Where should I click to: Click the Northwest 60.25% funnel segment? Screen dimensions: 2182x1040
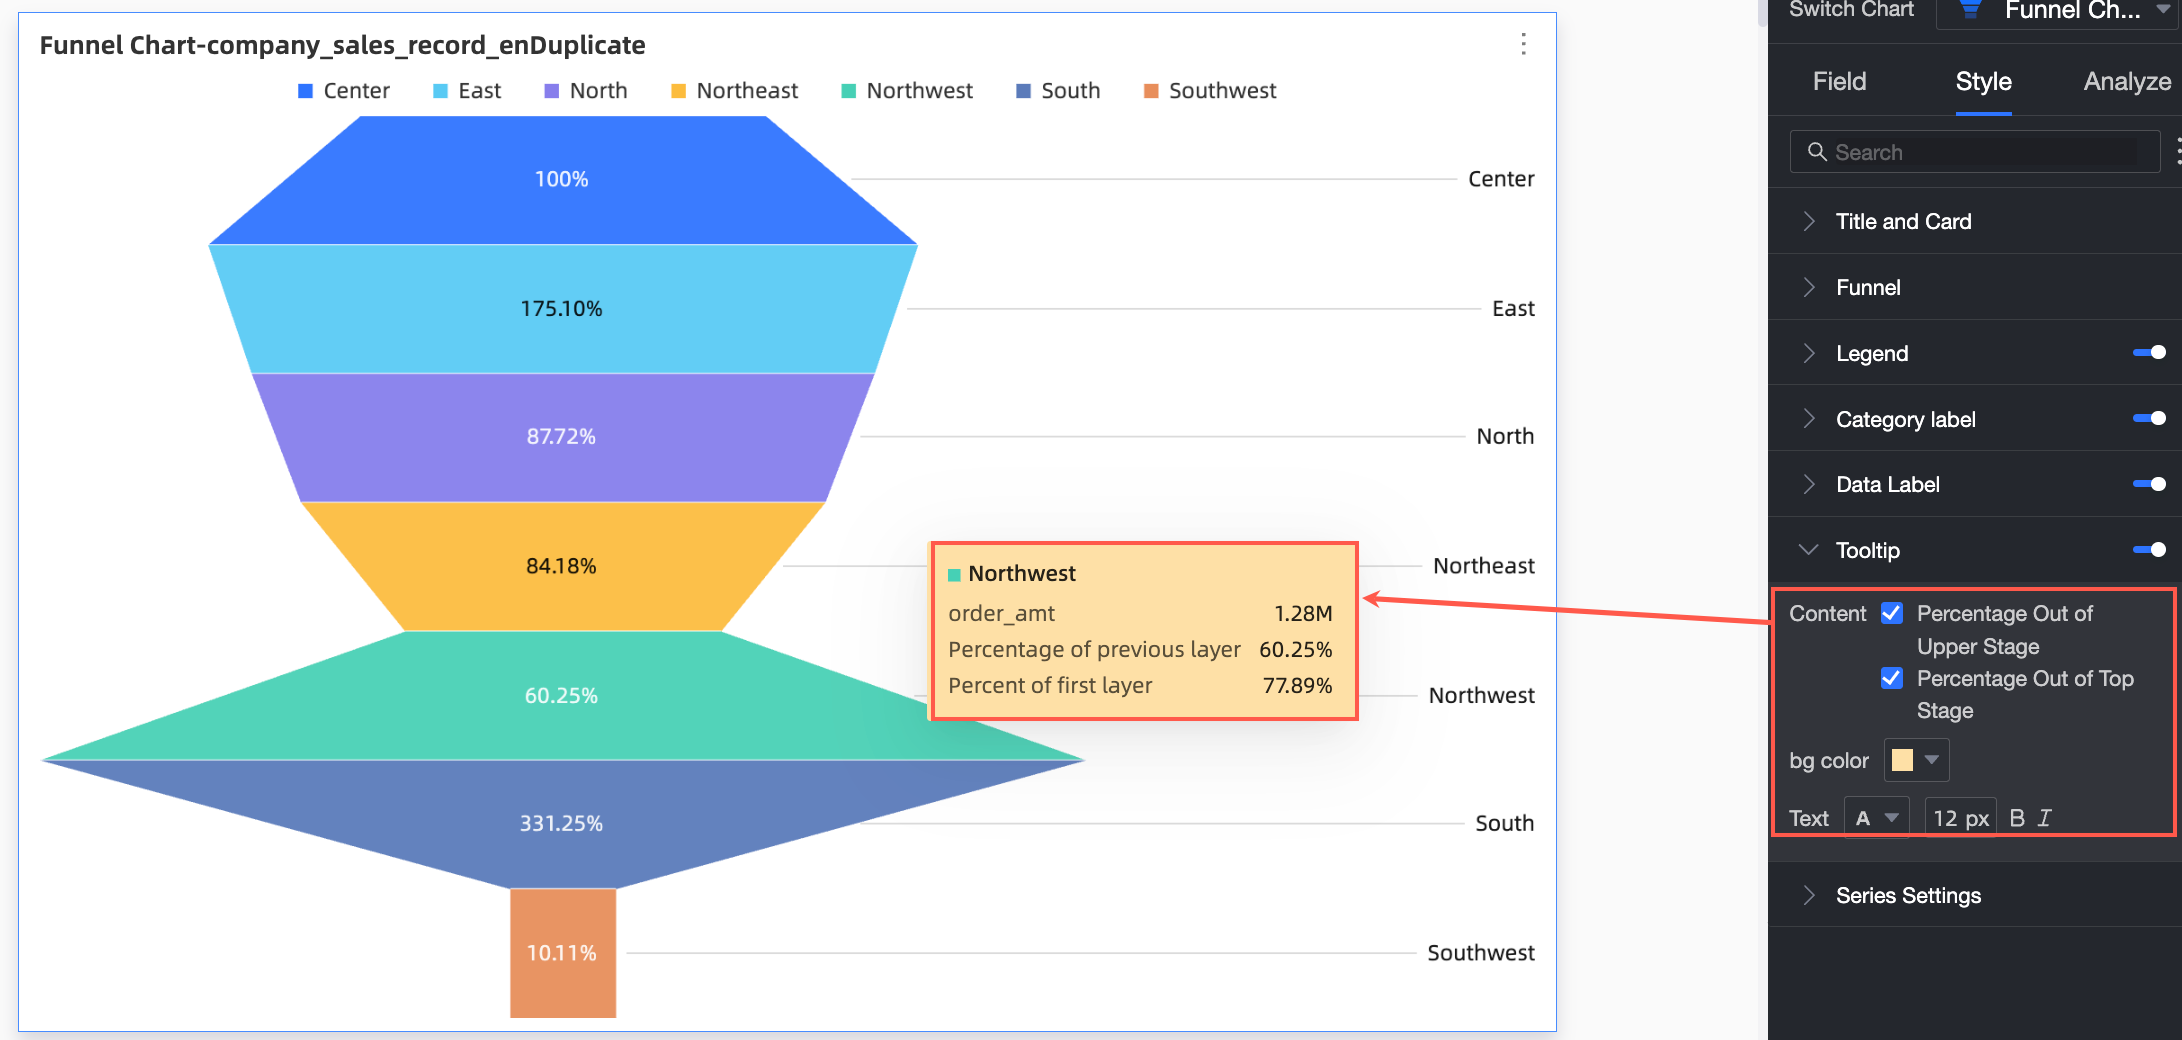[562, 696]
